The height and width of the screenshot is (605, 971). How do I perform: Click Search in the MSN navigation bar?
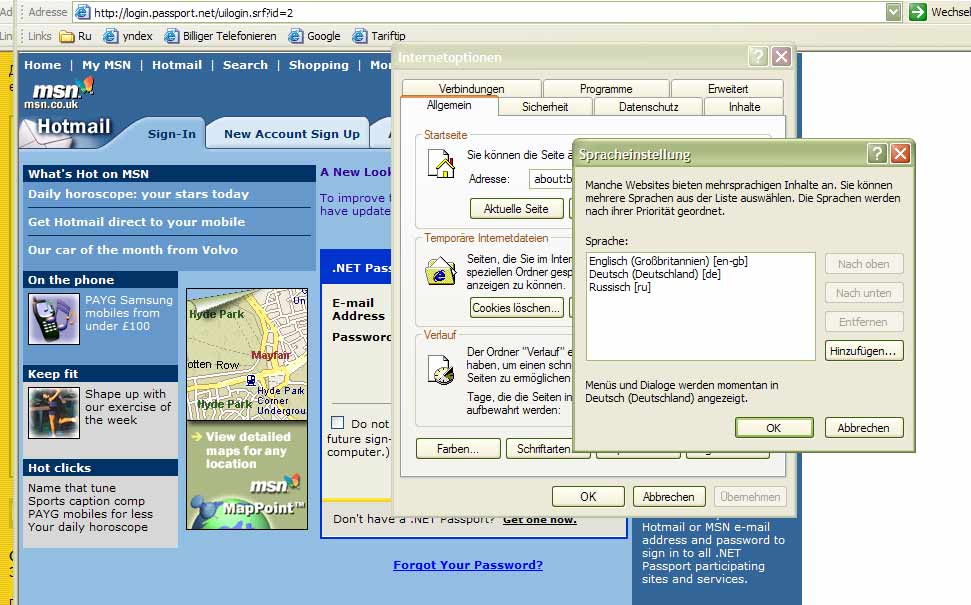pos(245,64)
